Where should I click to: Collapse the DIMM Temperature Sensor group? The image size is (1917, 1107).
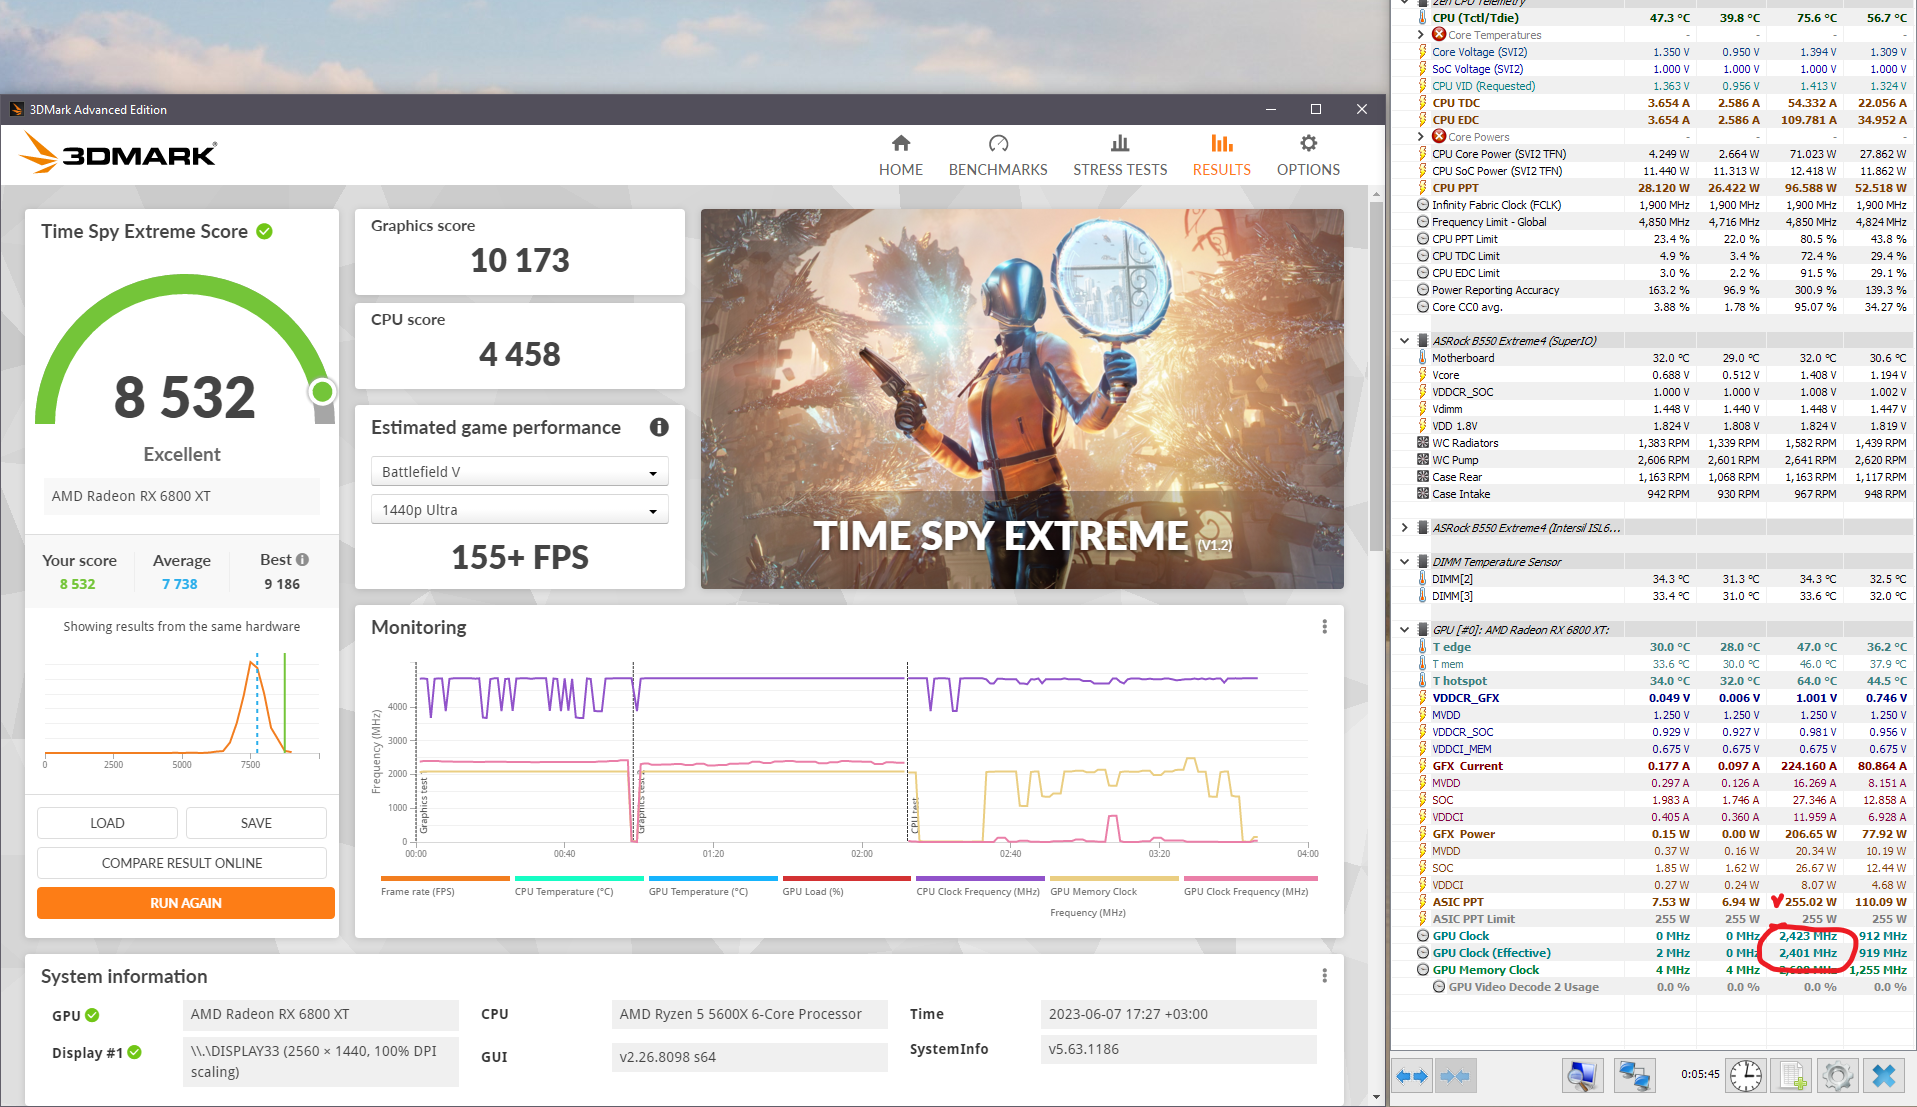click(1405, 562)
